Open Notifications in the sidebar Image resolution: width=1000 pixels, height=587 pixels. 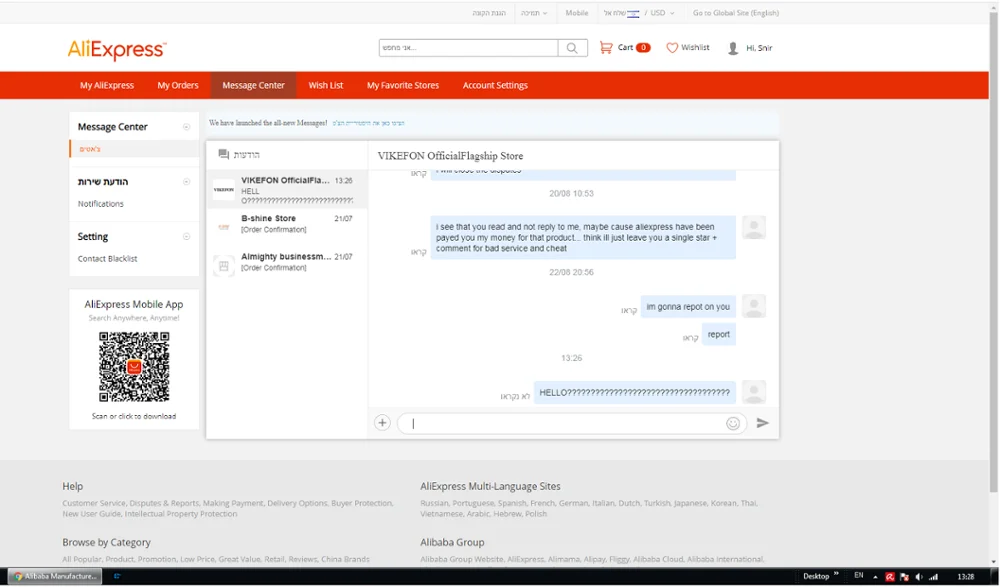101,204
